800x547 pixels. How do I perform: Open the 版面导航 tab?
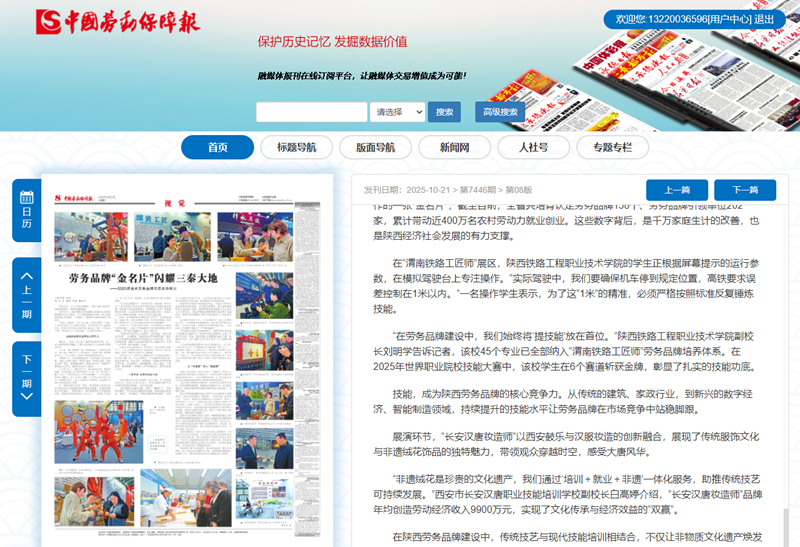[x=375, y=148]
